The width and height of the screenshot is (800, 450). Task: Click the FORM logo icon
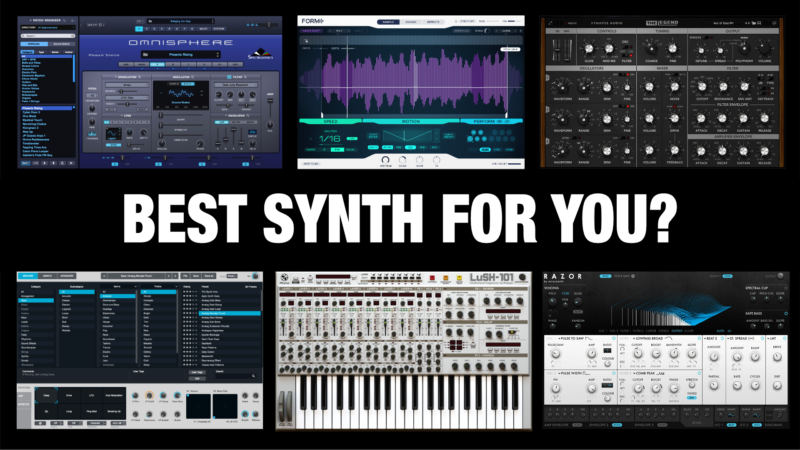pos(313,21)
